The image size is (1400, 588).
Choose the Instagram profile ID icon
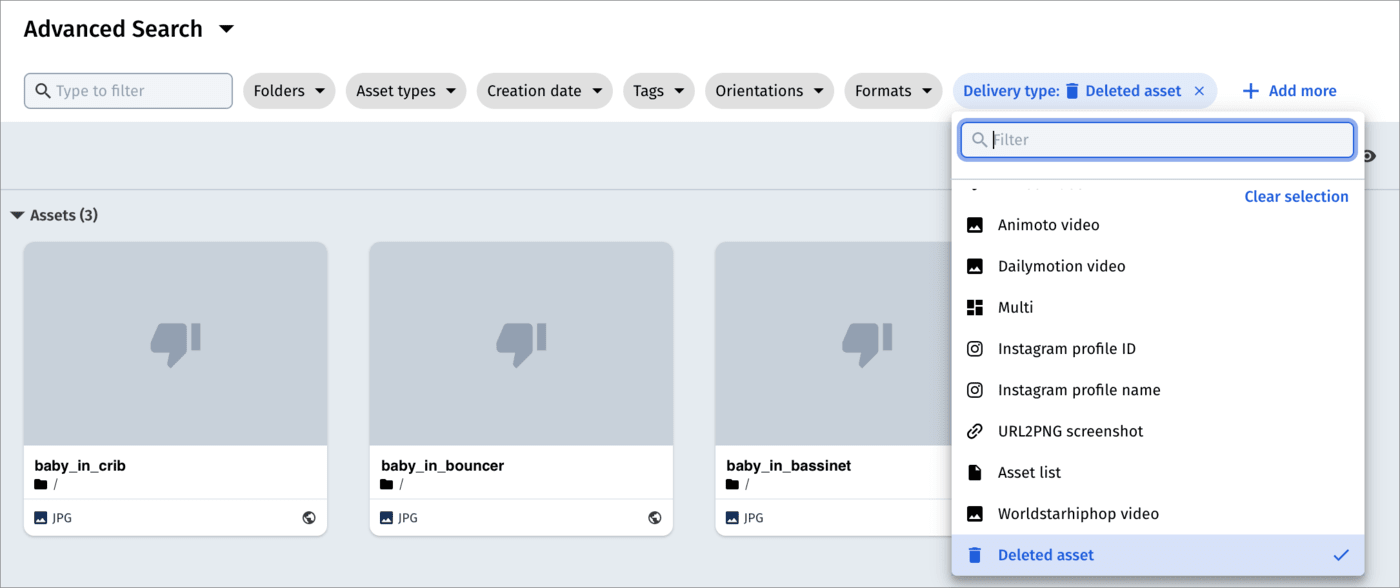click(975, 349)
